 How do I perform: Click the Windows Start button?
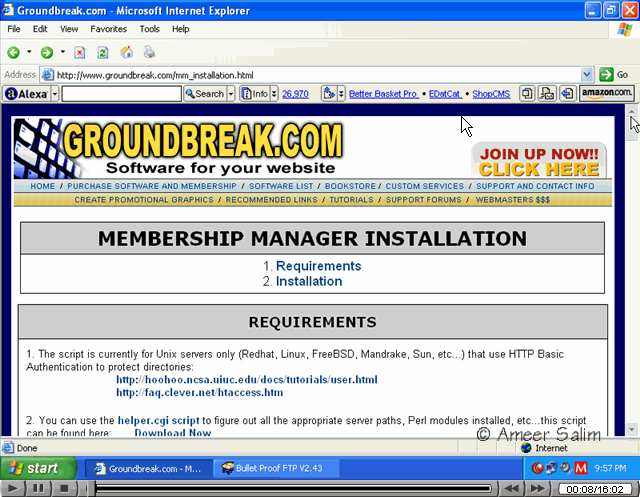coord(38,468)
